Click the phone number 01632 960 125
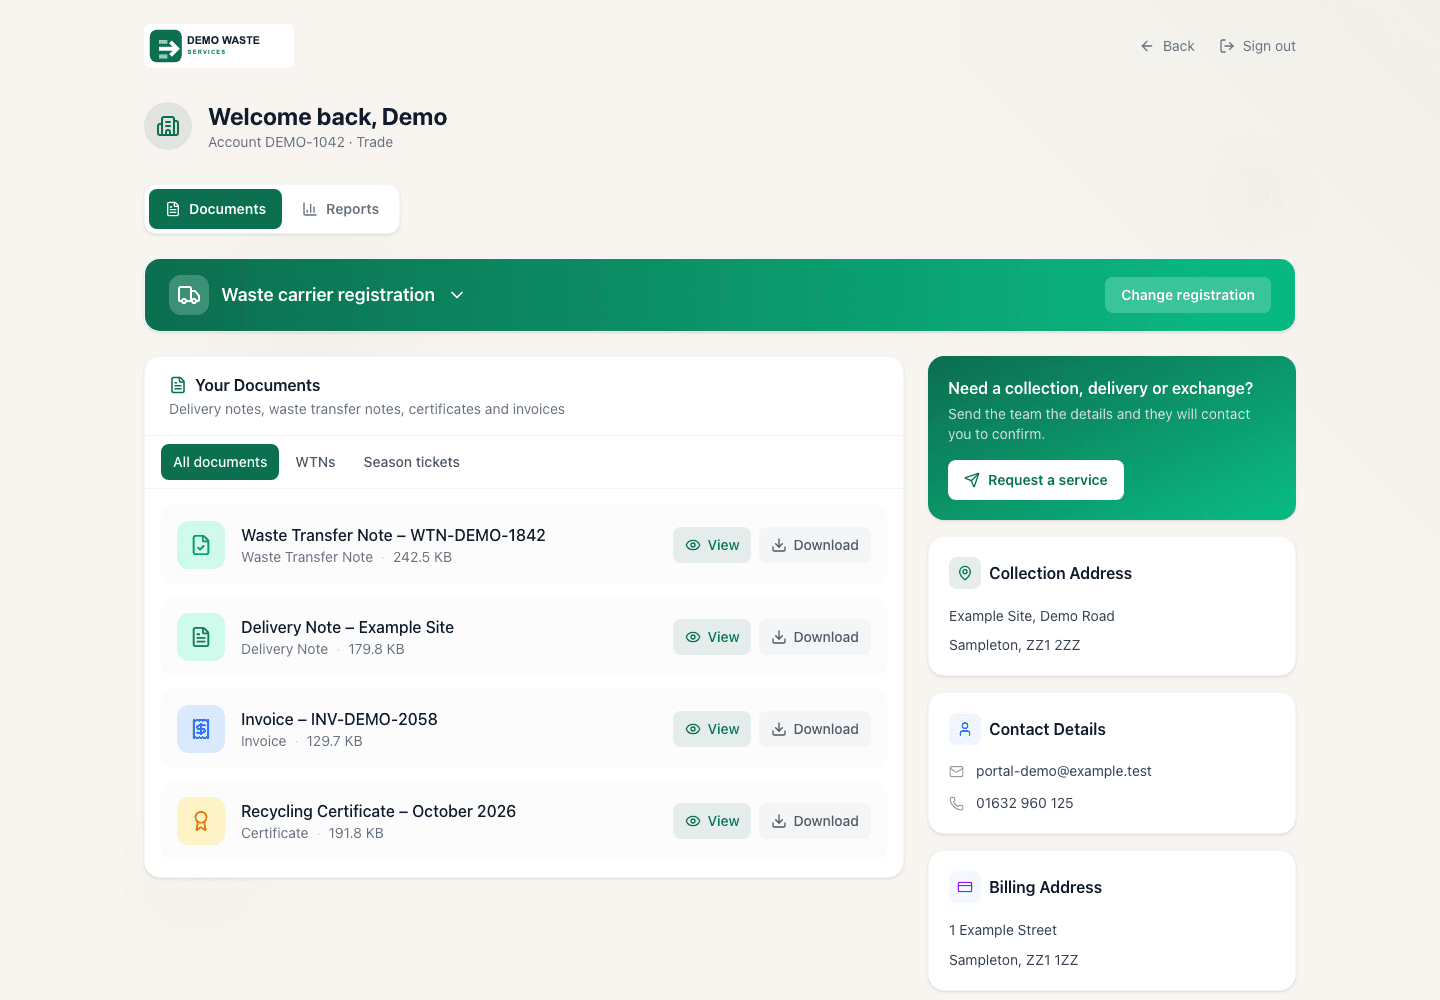Screen dimensions: 1440x1000 [x=1025, y=803]
